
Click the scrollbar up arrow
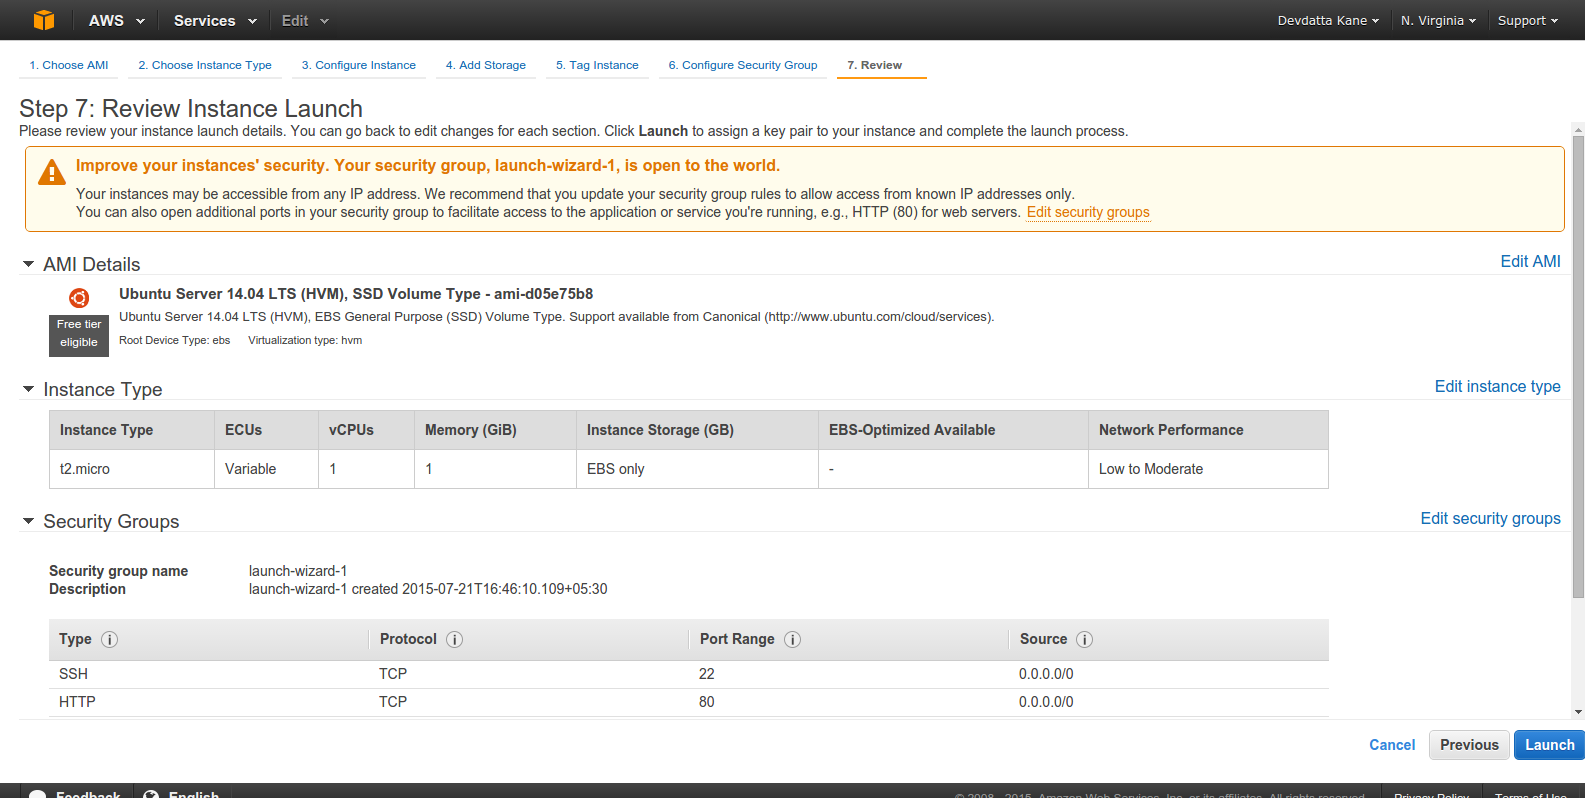pos(1578,128)
